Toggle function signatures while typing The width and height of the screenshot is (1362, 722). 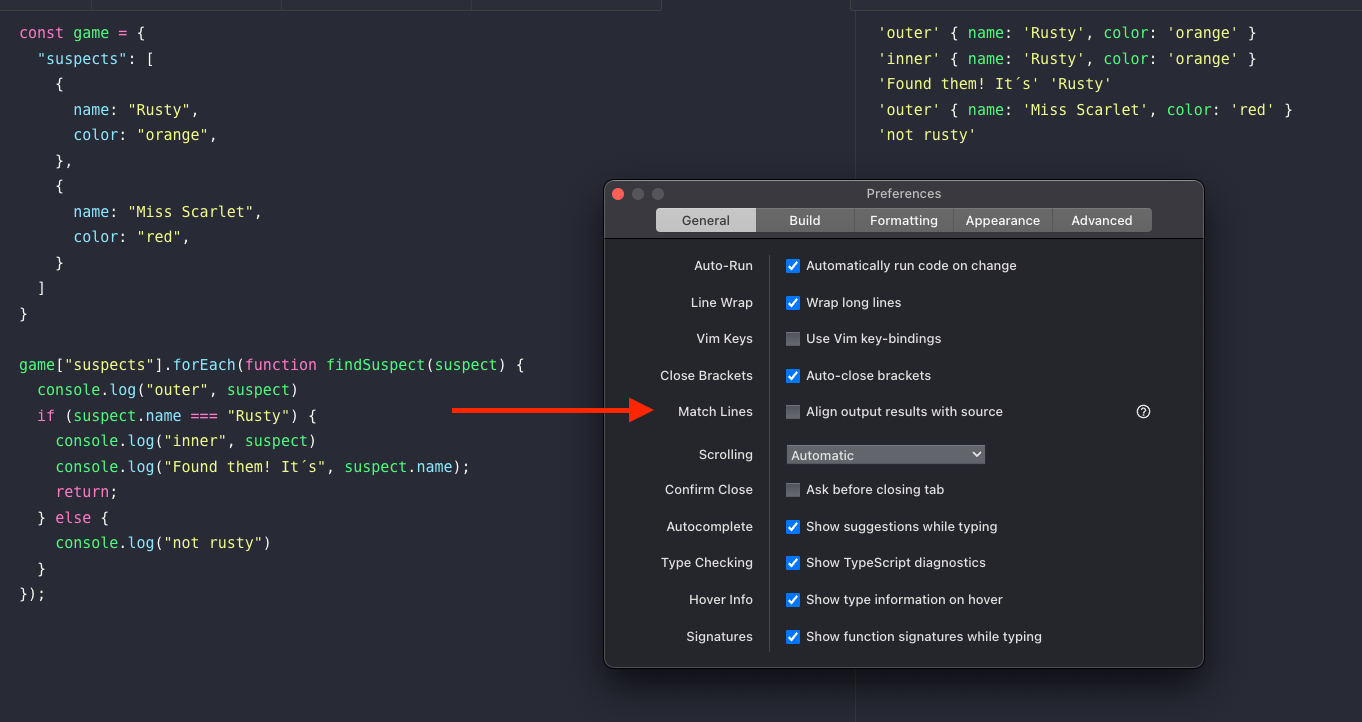click(792, 636)
